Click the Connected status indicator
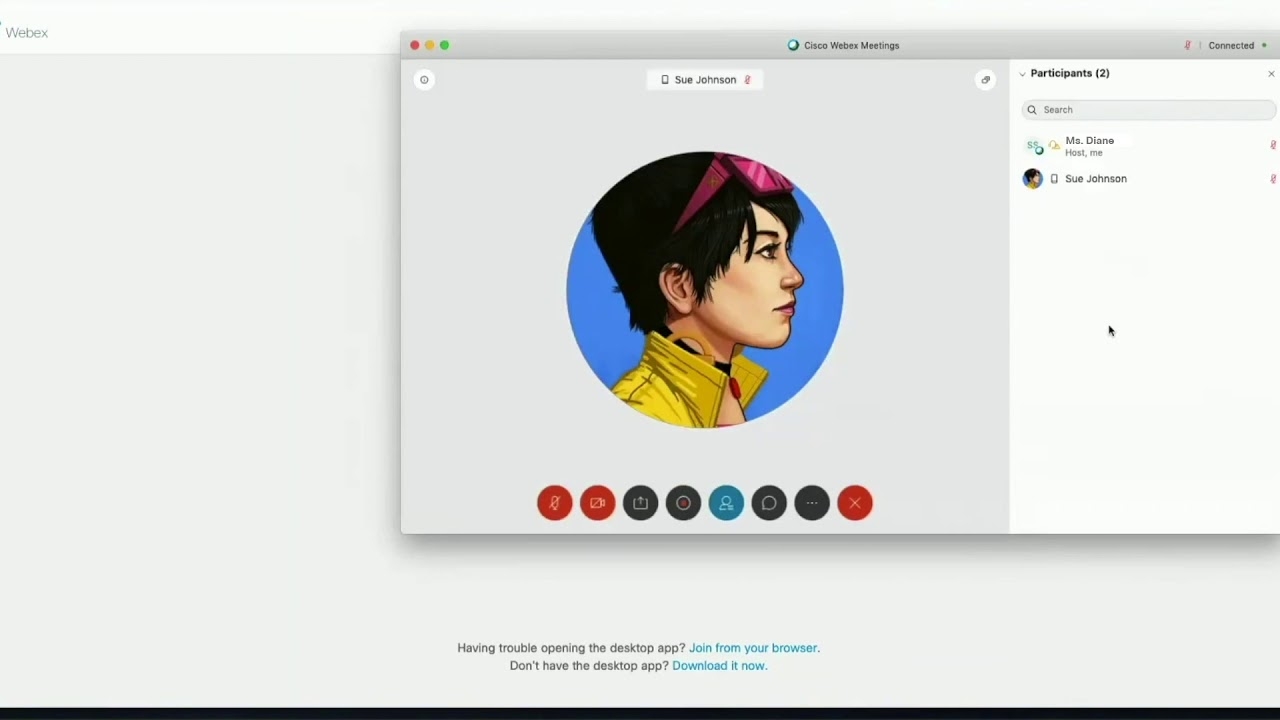 point(1237,45)
